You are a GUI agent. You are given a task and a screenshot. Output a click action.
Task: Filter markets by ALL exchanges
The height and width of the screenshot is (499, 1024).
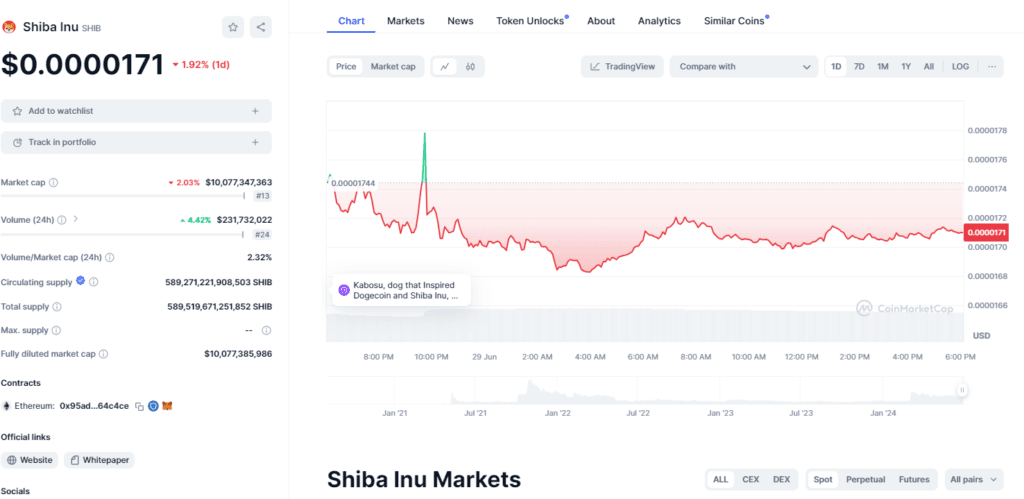coord(720,479)
